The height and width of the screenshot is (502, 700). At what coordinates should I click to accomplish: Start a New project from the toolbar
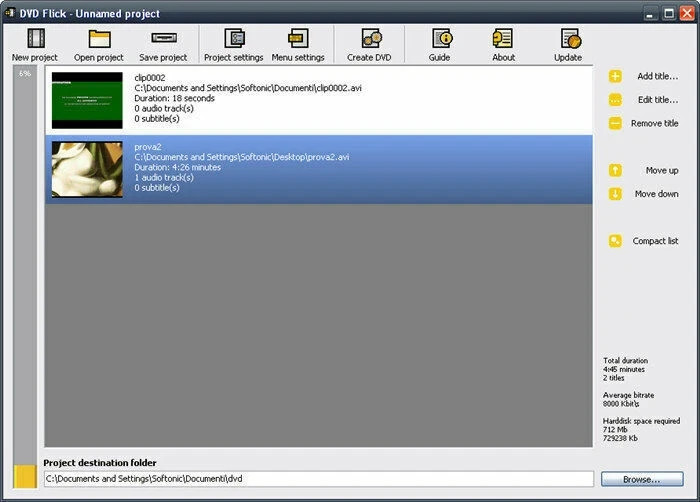(35, 44)
